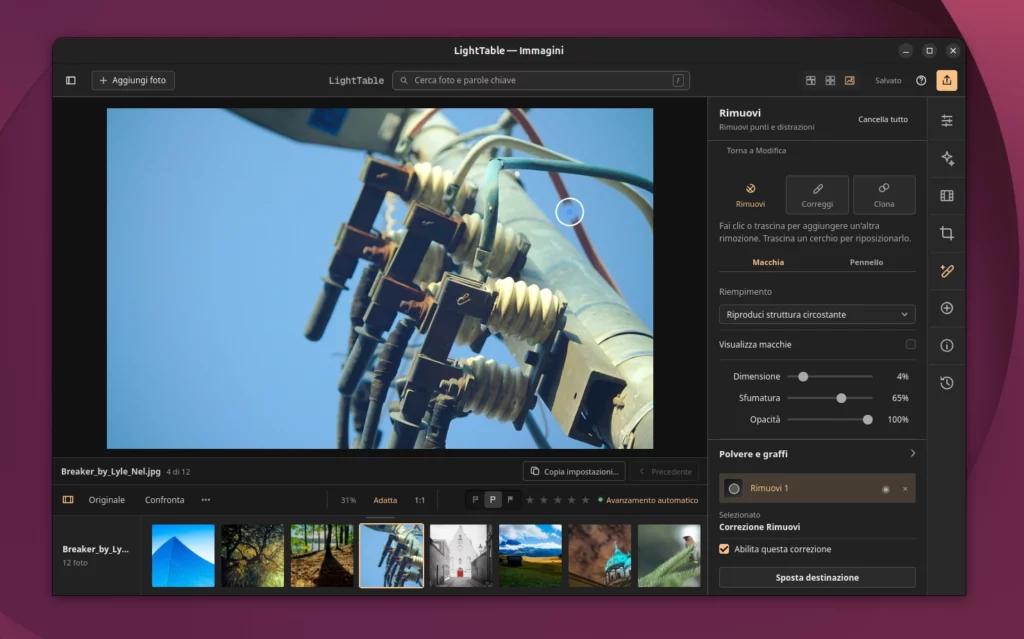Screen dimensions: 1024x639
Task: Click the Salvato status text
Action: coord(888,80)
